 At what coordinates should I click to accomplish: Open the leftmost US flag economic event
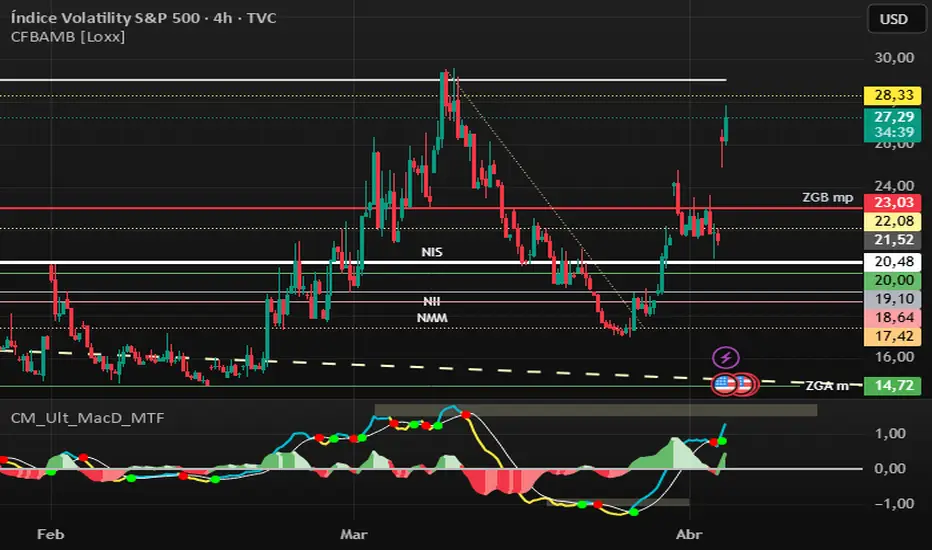(723, 385)
